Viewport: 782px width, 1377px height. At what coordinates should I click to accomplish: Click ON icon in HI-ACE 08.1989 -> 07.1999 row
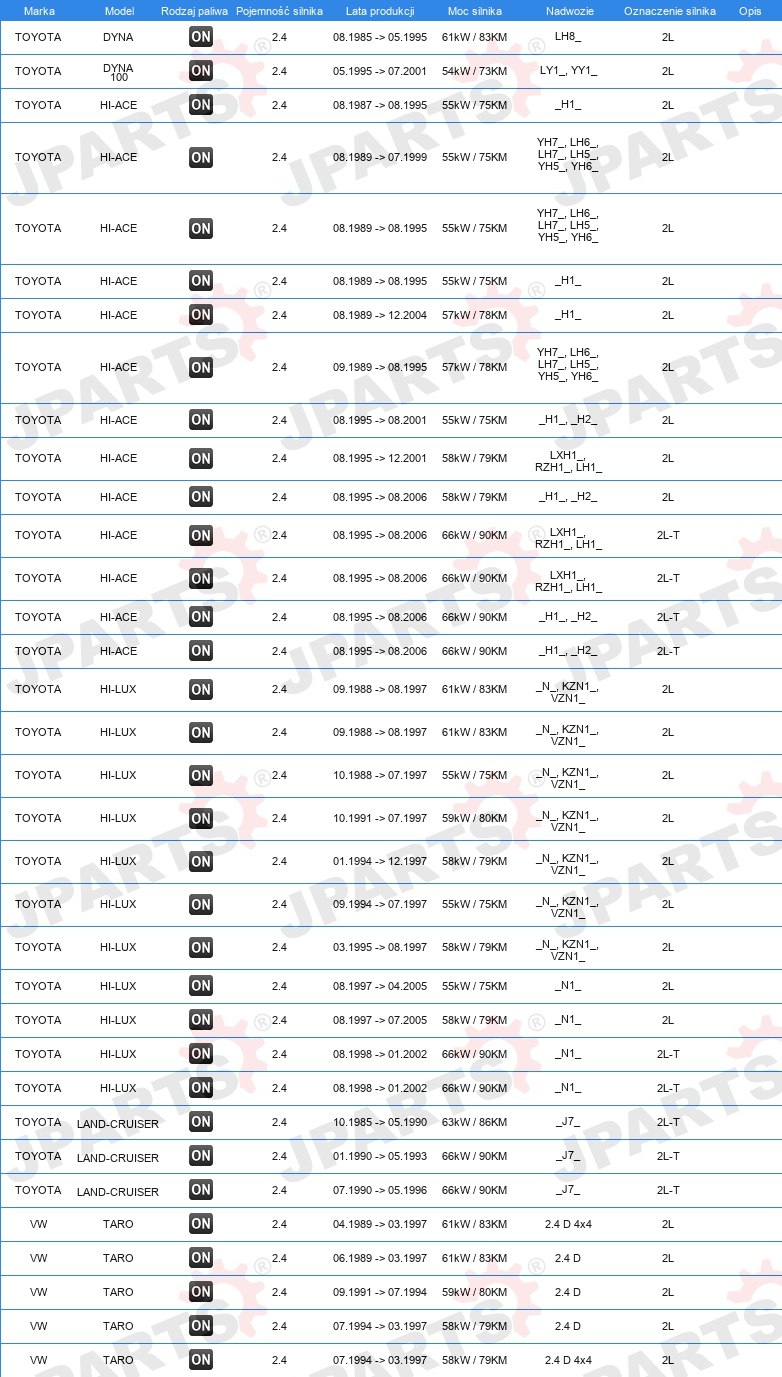pos(201,157)
